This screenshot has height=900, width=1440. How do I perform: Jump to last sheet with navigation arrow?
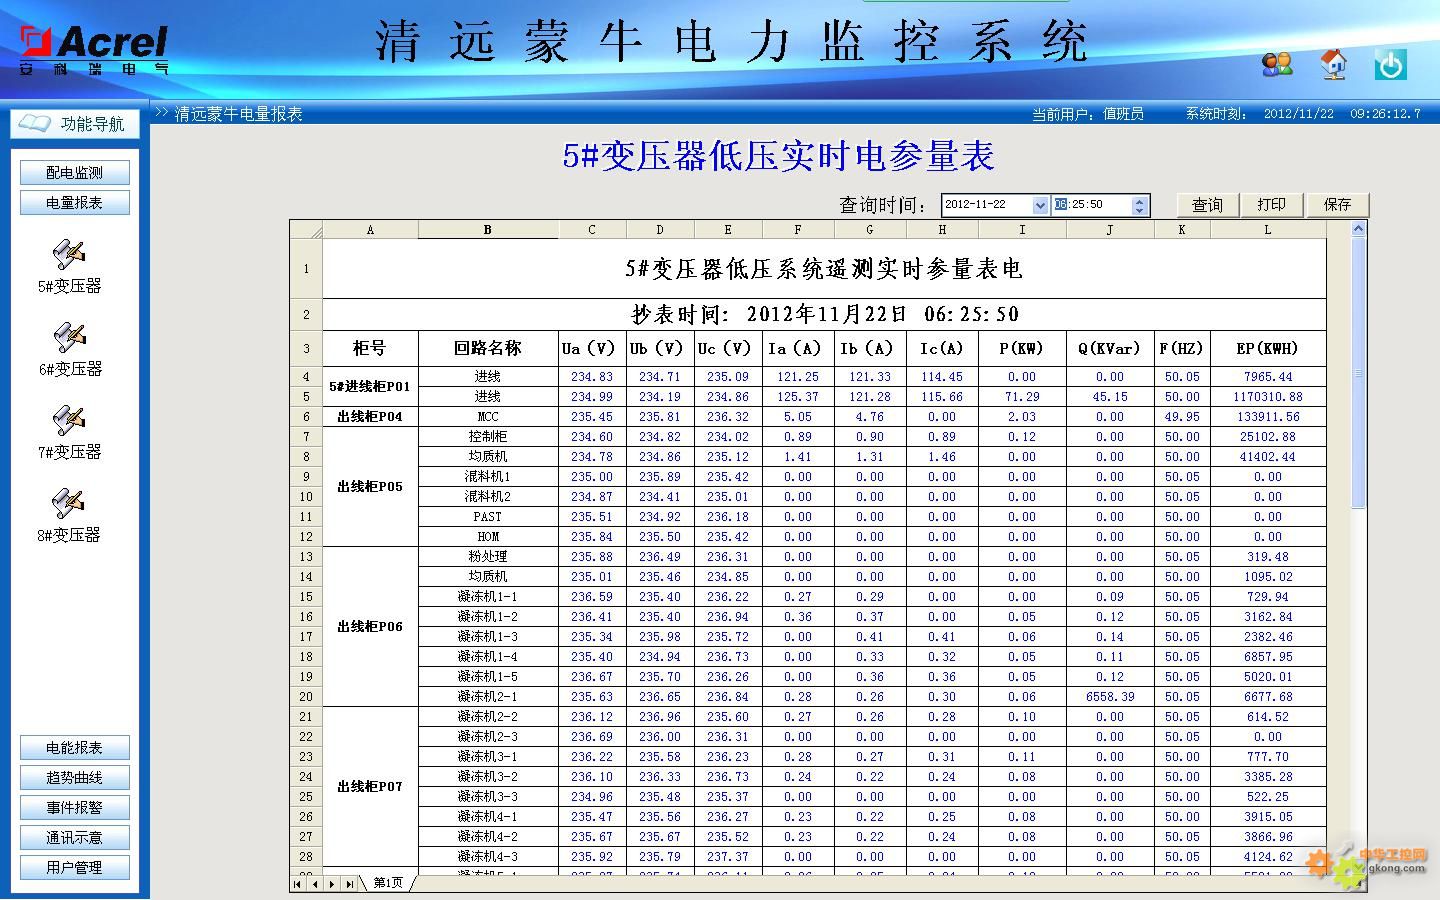point(349,884)
